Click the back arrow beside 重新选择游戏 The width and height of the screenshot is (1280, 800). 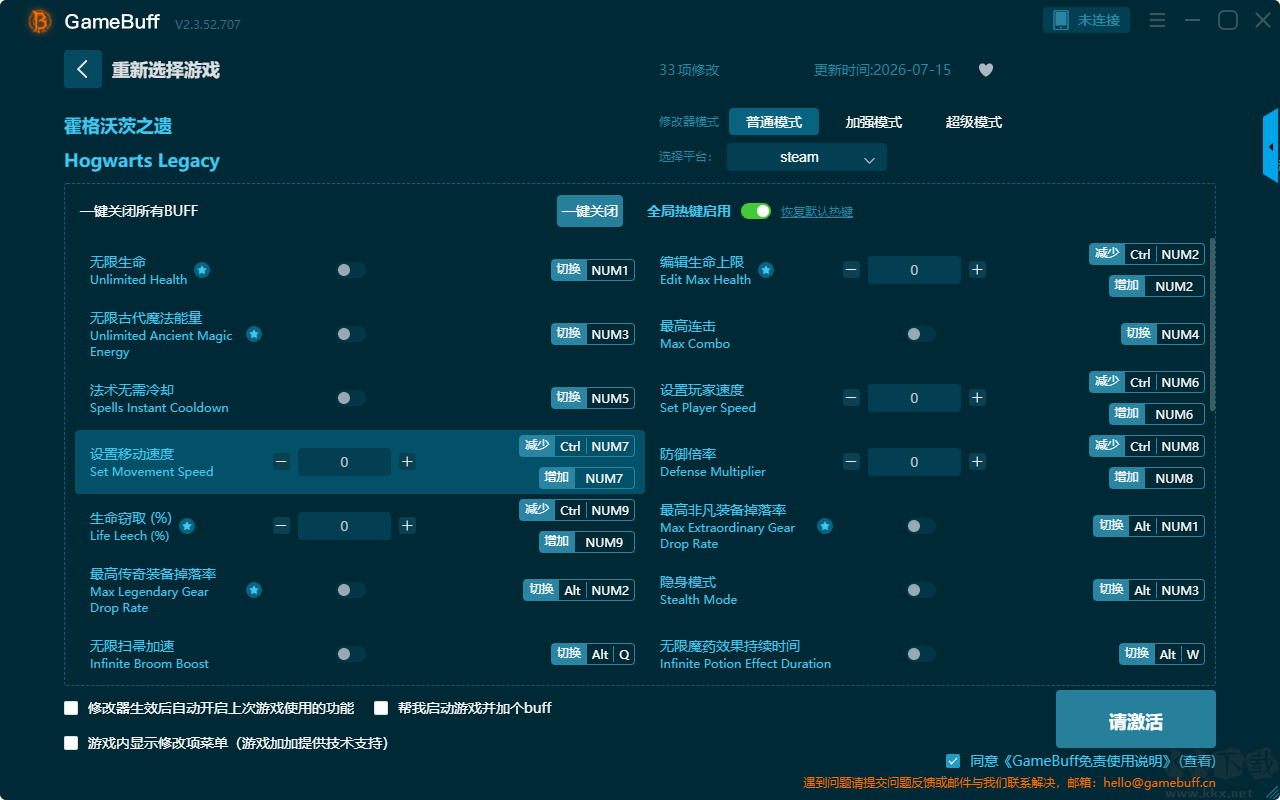(x=83, y=69)
